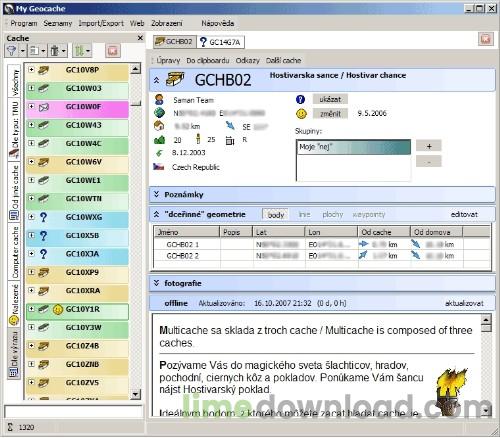Click the search input field below cache list
This screenshot has width=500, height=438.
coord(74,411)
